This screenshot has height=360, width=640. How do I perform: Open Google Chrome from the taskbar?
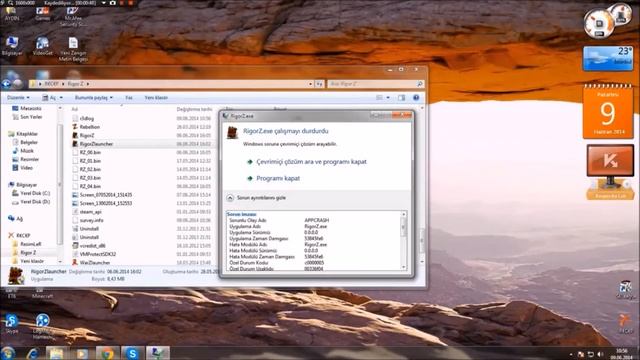click(x=107, y=353)
